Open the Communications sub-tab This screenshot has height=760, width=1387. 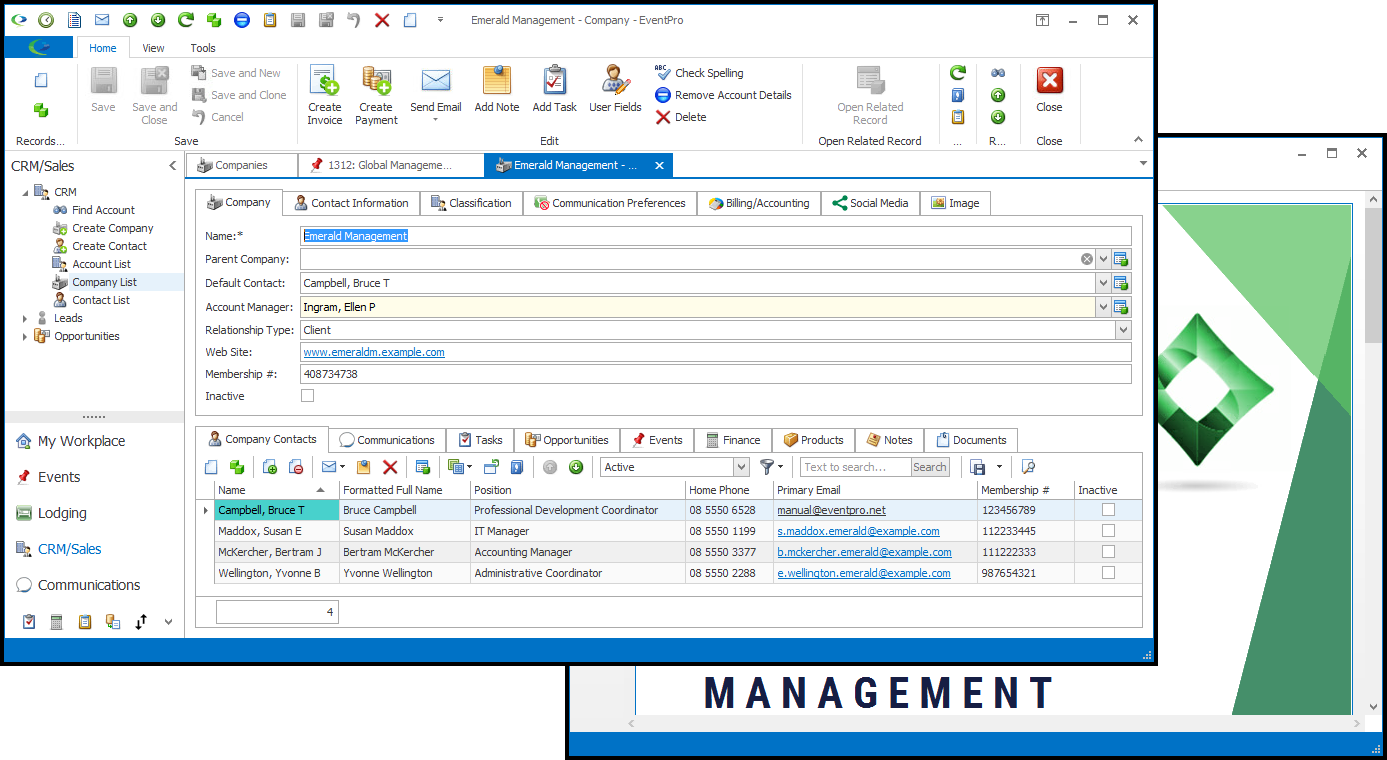[x=387, y=440]
